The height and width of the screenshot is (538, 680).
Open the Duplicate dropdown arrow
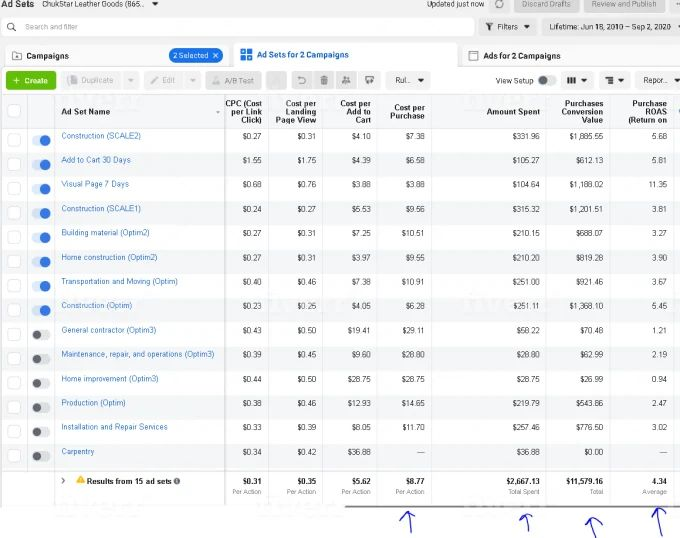(x=131, y=80)
